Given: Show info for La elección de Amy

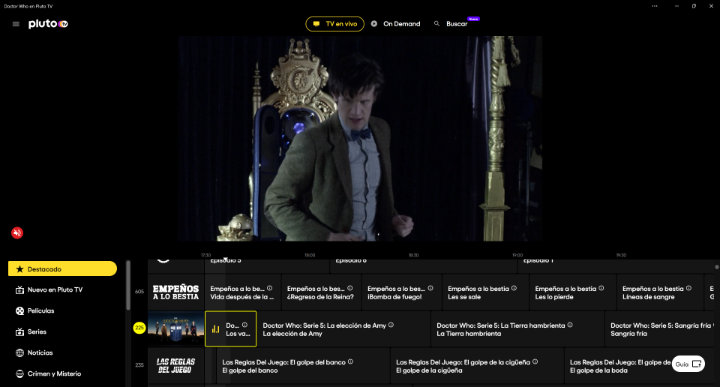Looking at the screenshot, I should tap(391, 325).
